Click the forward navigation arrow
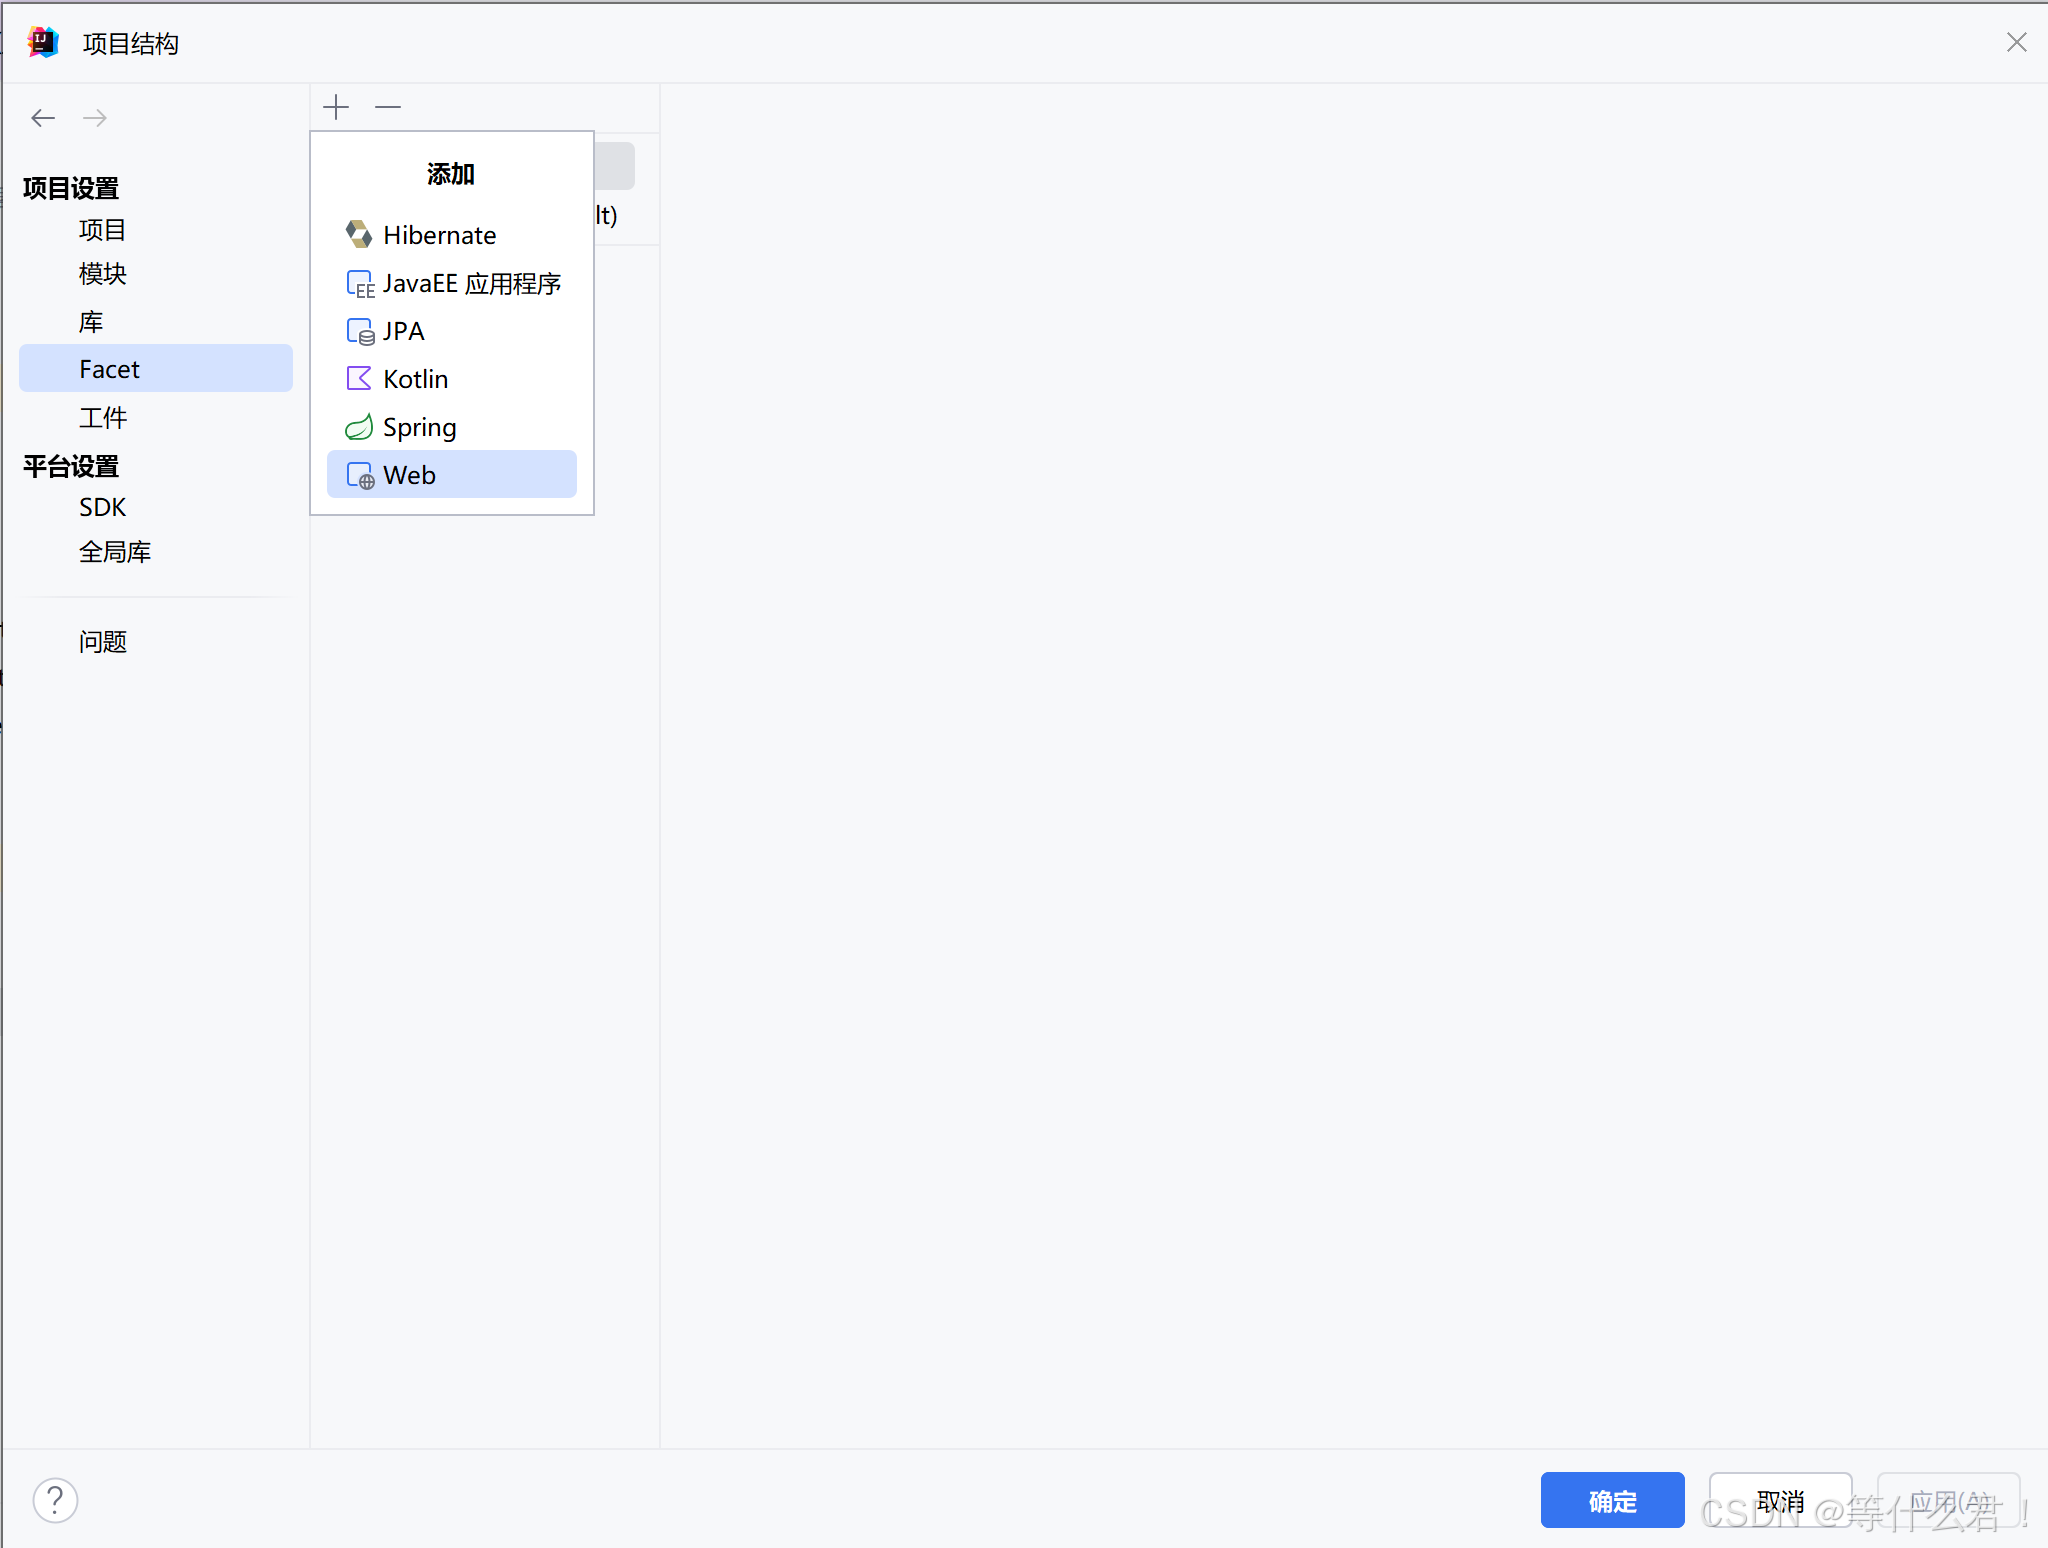Viewport: 2048px width, 1548px height. tap(95, 118)
